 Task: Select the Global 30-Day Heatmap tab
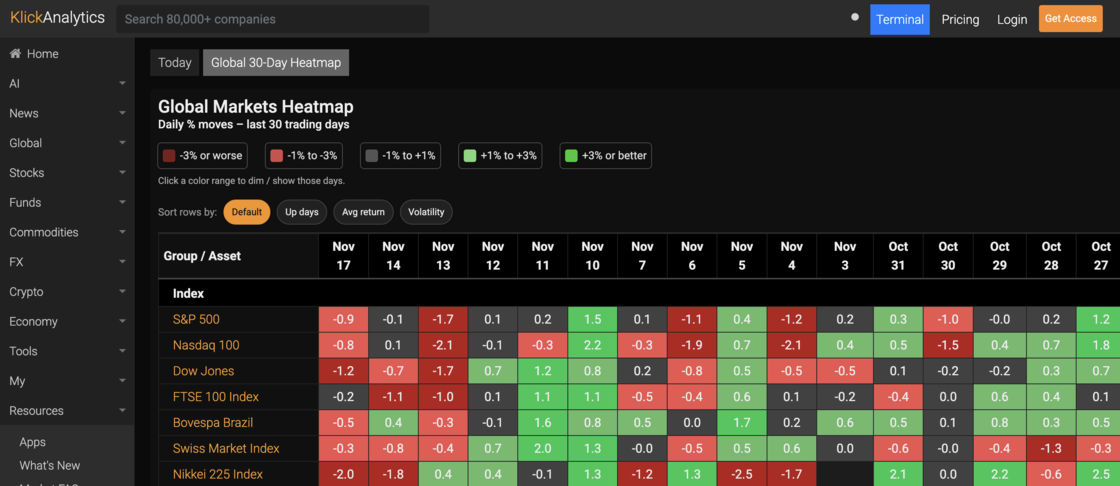pyautogui.click(x=276, y=63)
